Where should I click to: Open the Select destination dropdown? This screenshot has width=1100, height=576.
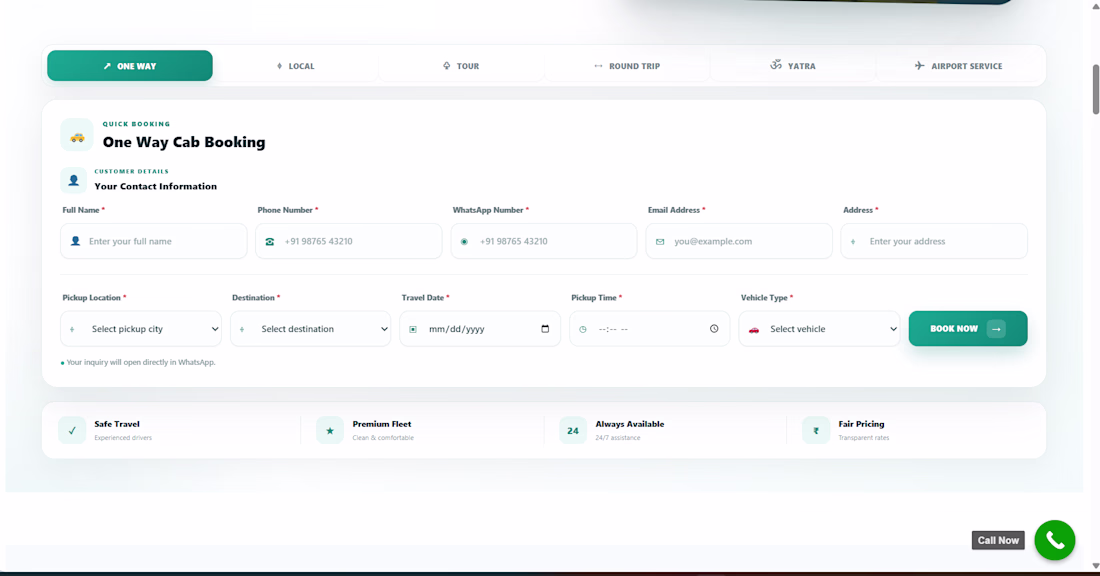click(311, 329)
